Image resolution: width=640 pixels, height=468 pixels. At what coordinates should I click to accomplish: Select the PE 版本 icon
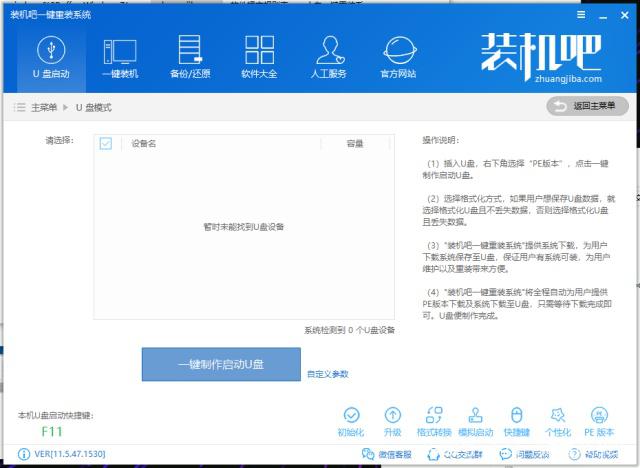(598, 420)
